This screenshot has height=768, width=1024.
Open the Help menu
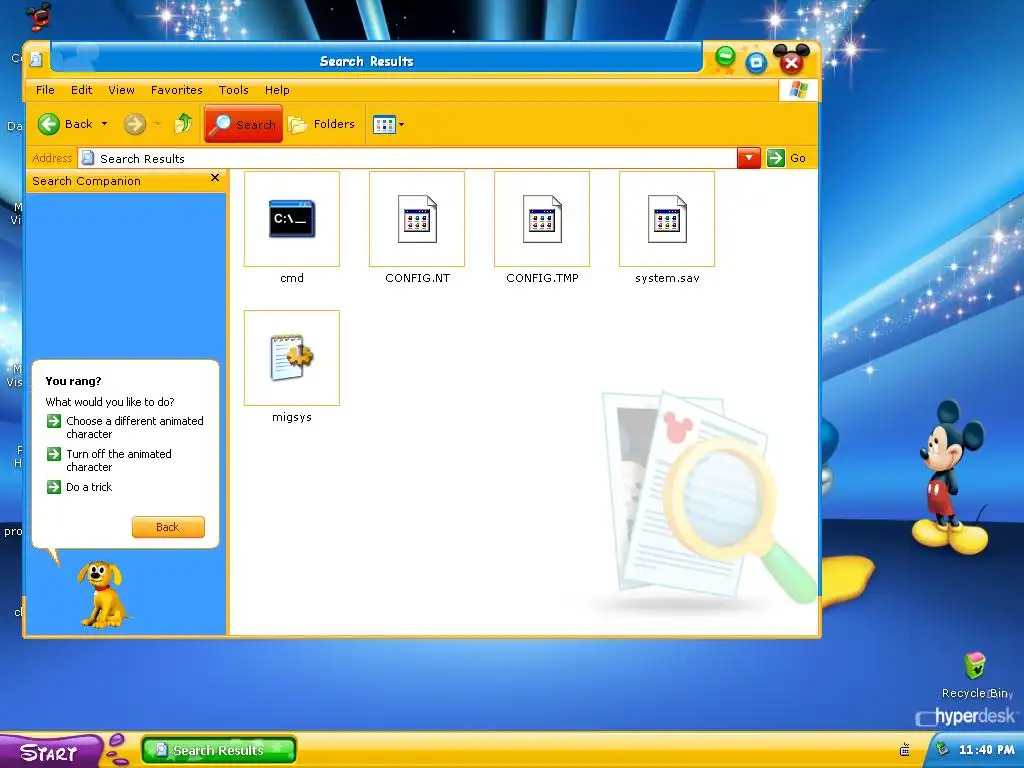[x=277, y=90]
